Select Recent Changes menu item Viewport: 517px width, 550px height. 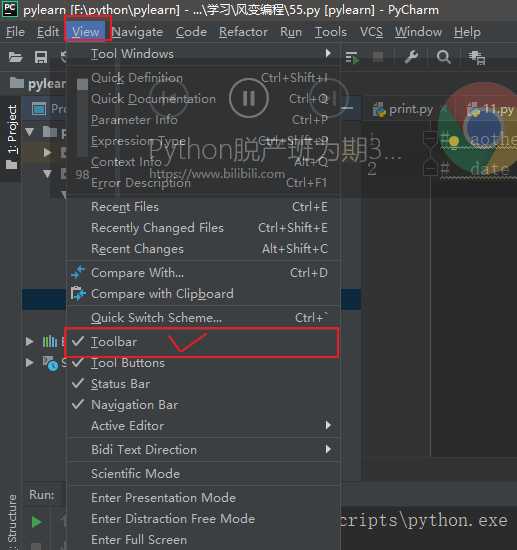pos(202,249)
